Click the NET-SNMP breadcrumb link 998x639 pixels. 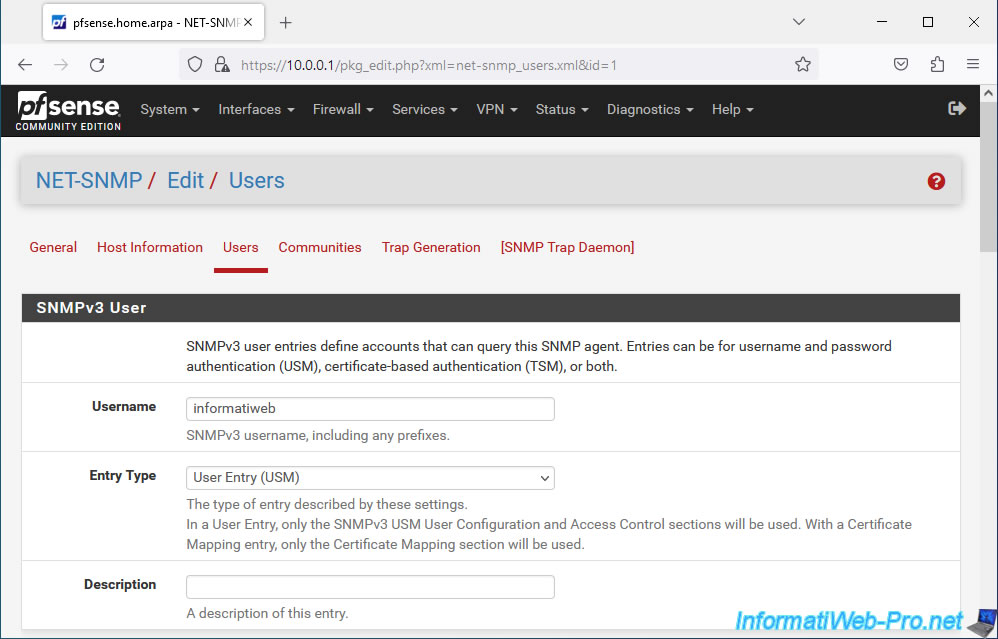point(88,181)
